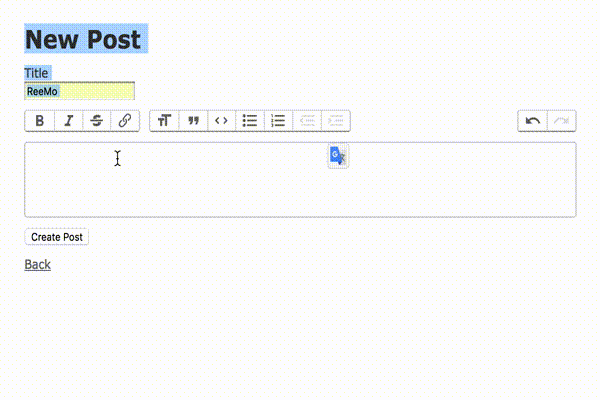
Task: Click the New Post heading
Action: coord(85,39)
